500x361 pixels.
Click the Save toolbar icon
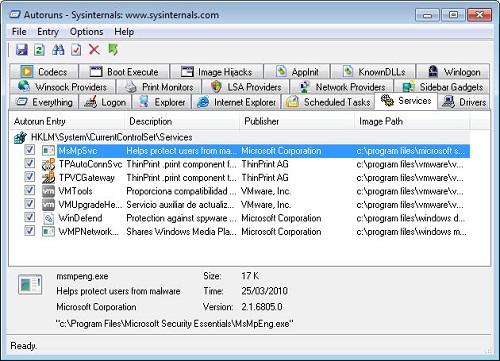point(22,50)
